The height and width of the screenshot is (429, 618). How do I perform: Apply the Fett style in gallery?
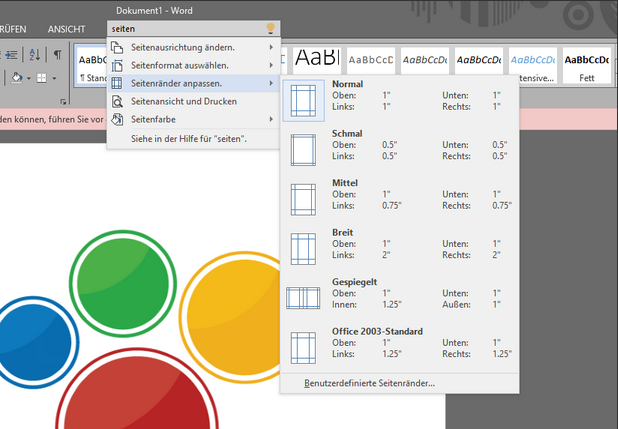point(586,65)
